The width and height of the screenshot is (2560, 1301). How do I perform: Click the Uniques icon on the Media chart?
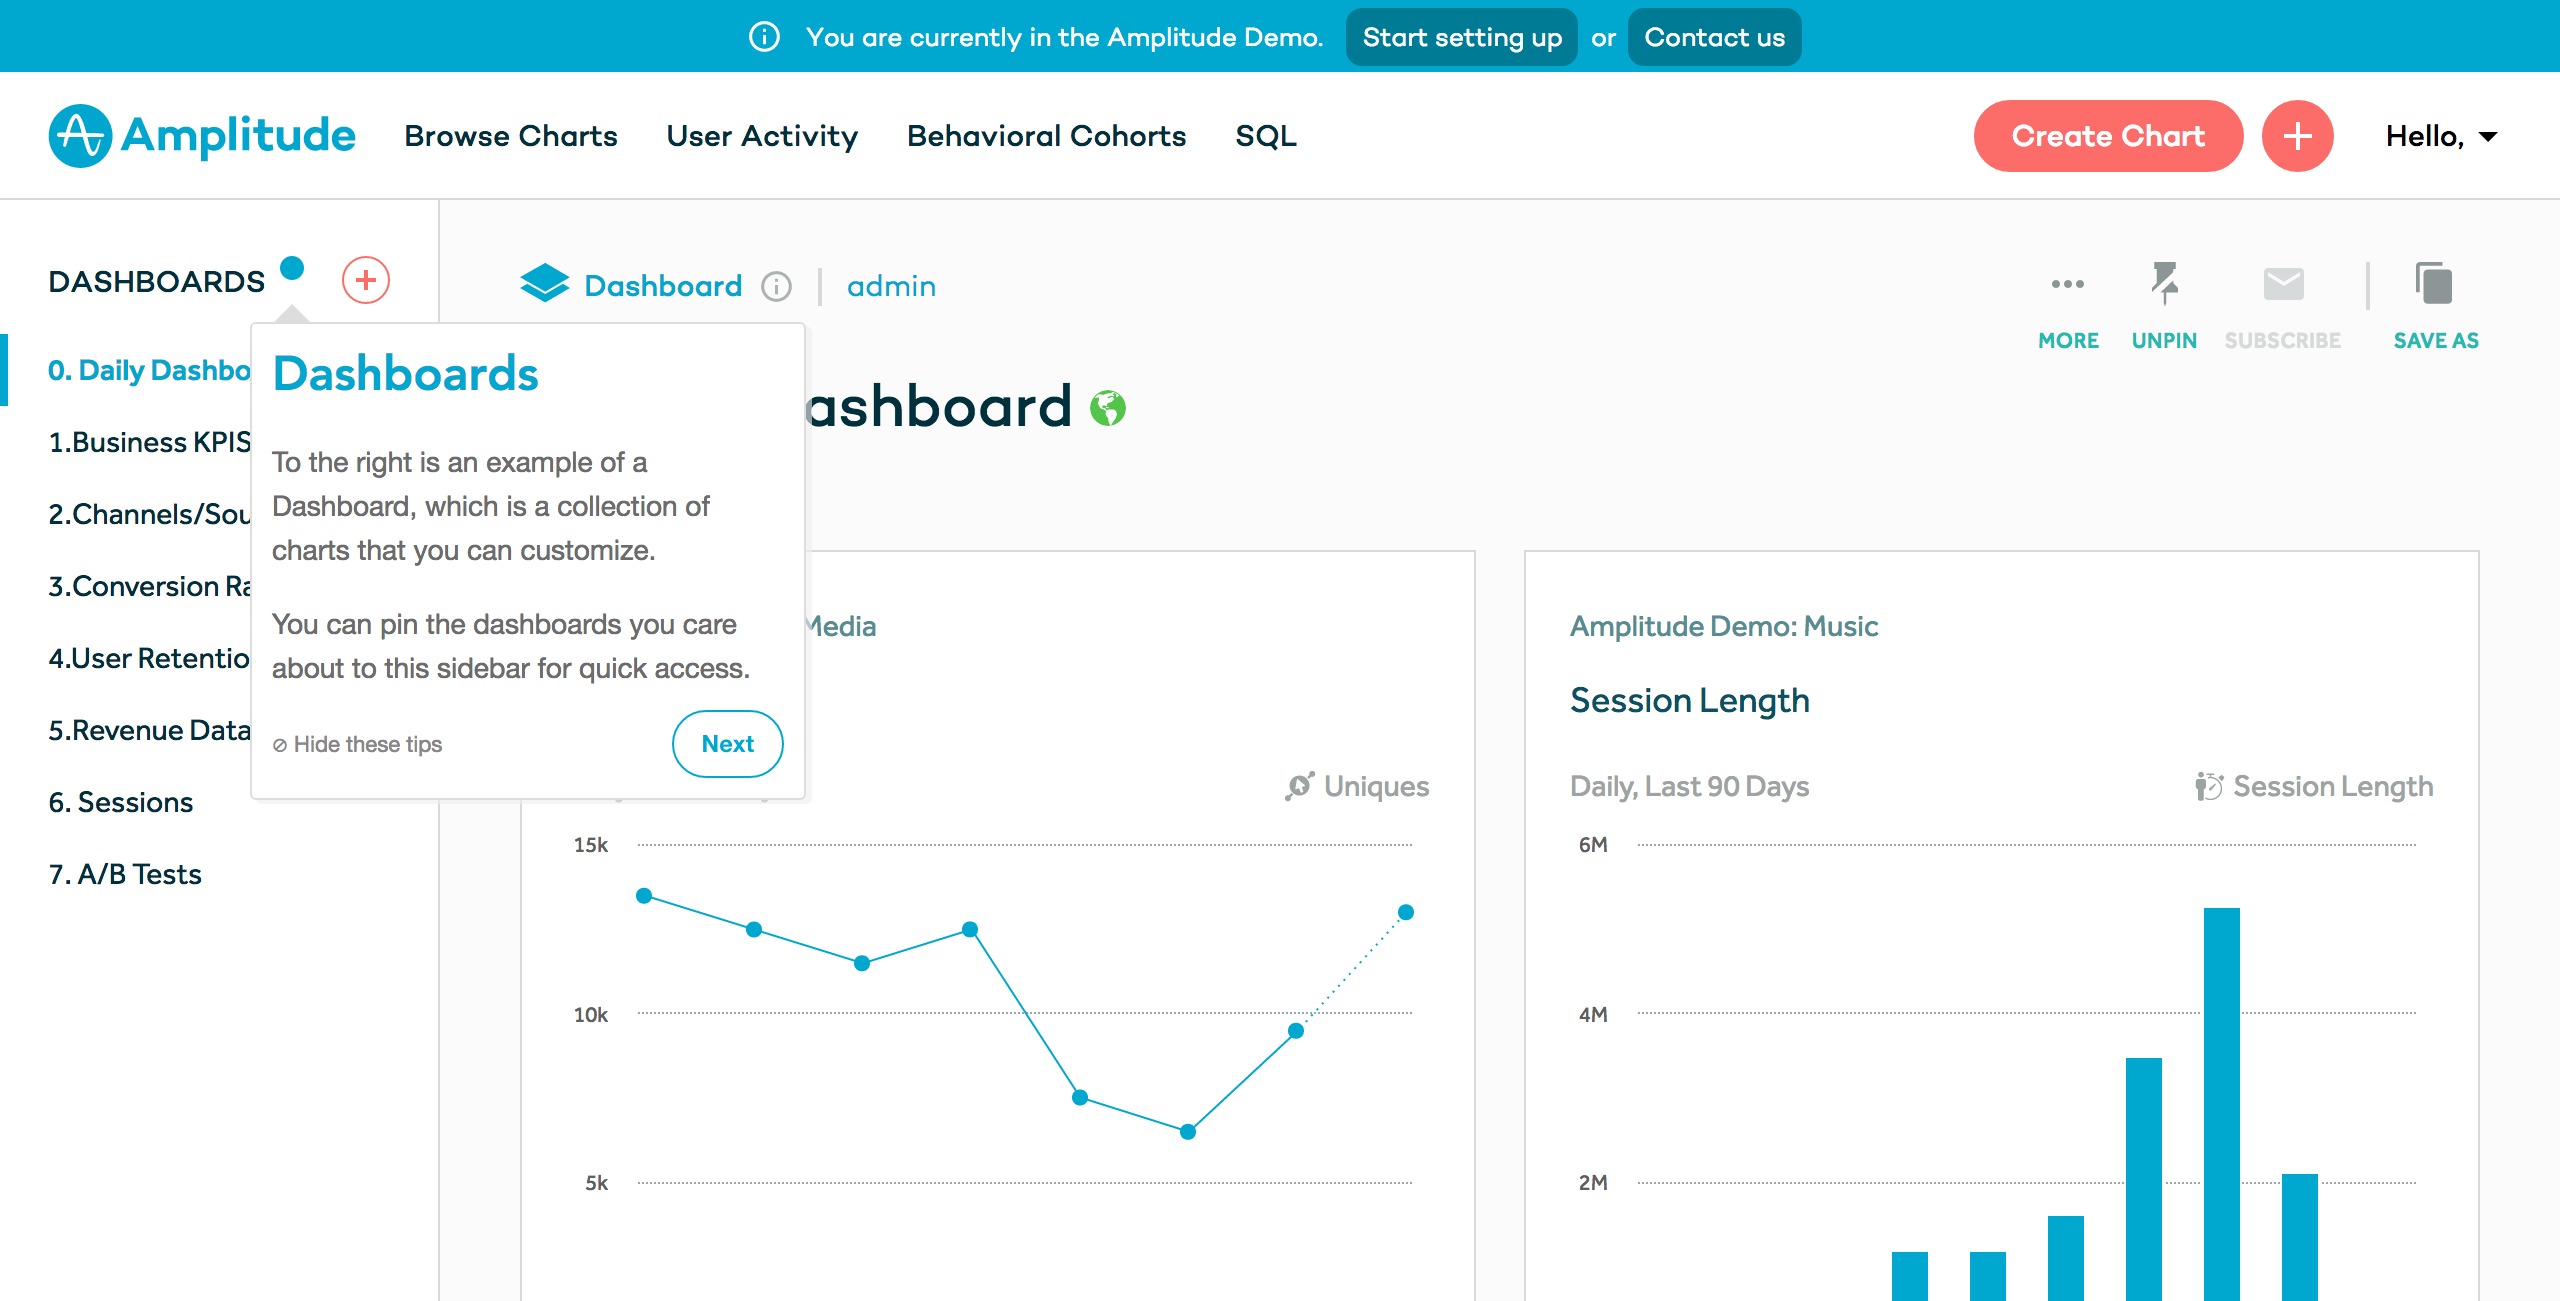(x=1300, y=786)
